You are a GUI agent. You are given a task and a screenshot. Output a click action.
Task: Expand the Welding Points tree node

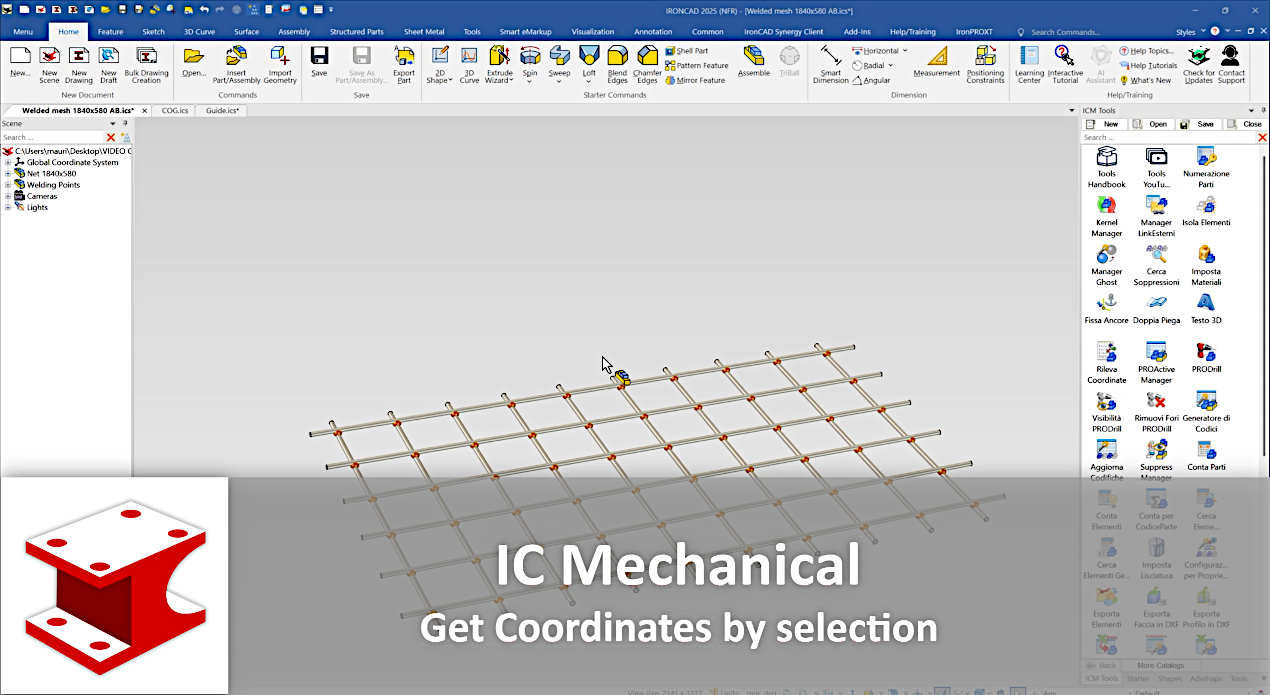point(8,185)
